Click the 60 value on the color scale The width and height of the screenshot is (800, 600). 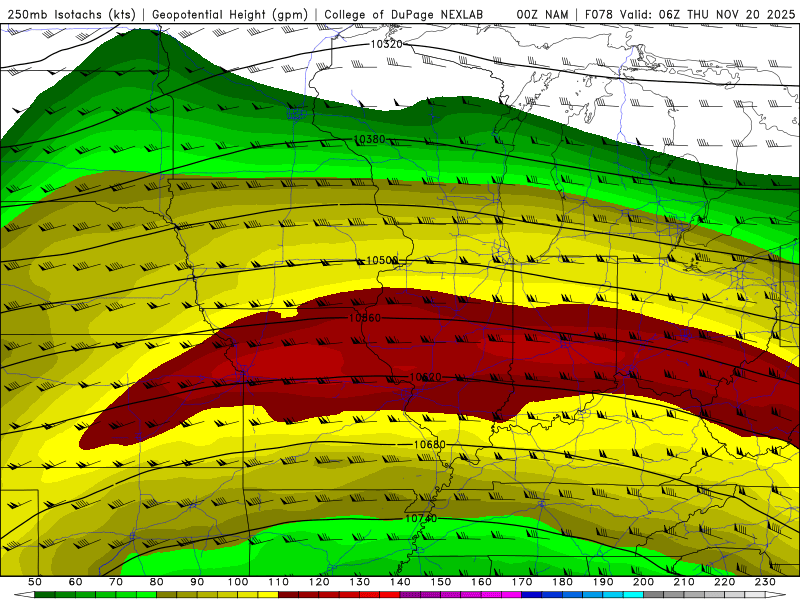coord(76,582)
